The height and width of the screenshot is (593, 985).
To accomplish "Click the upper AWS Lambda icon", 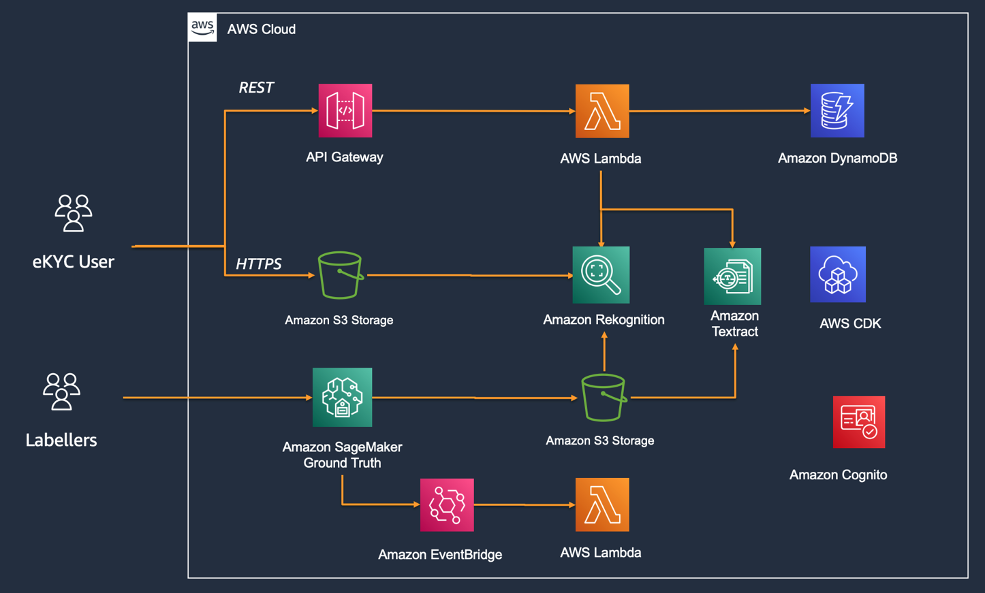I will coord(602,111).
